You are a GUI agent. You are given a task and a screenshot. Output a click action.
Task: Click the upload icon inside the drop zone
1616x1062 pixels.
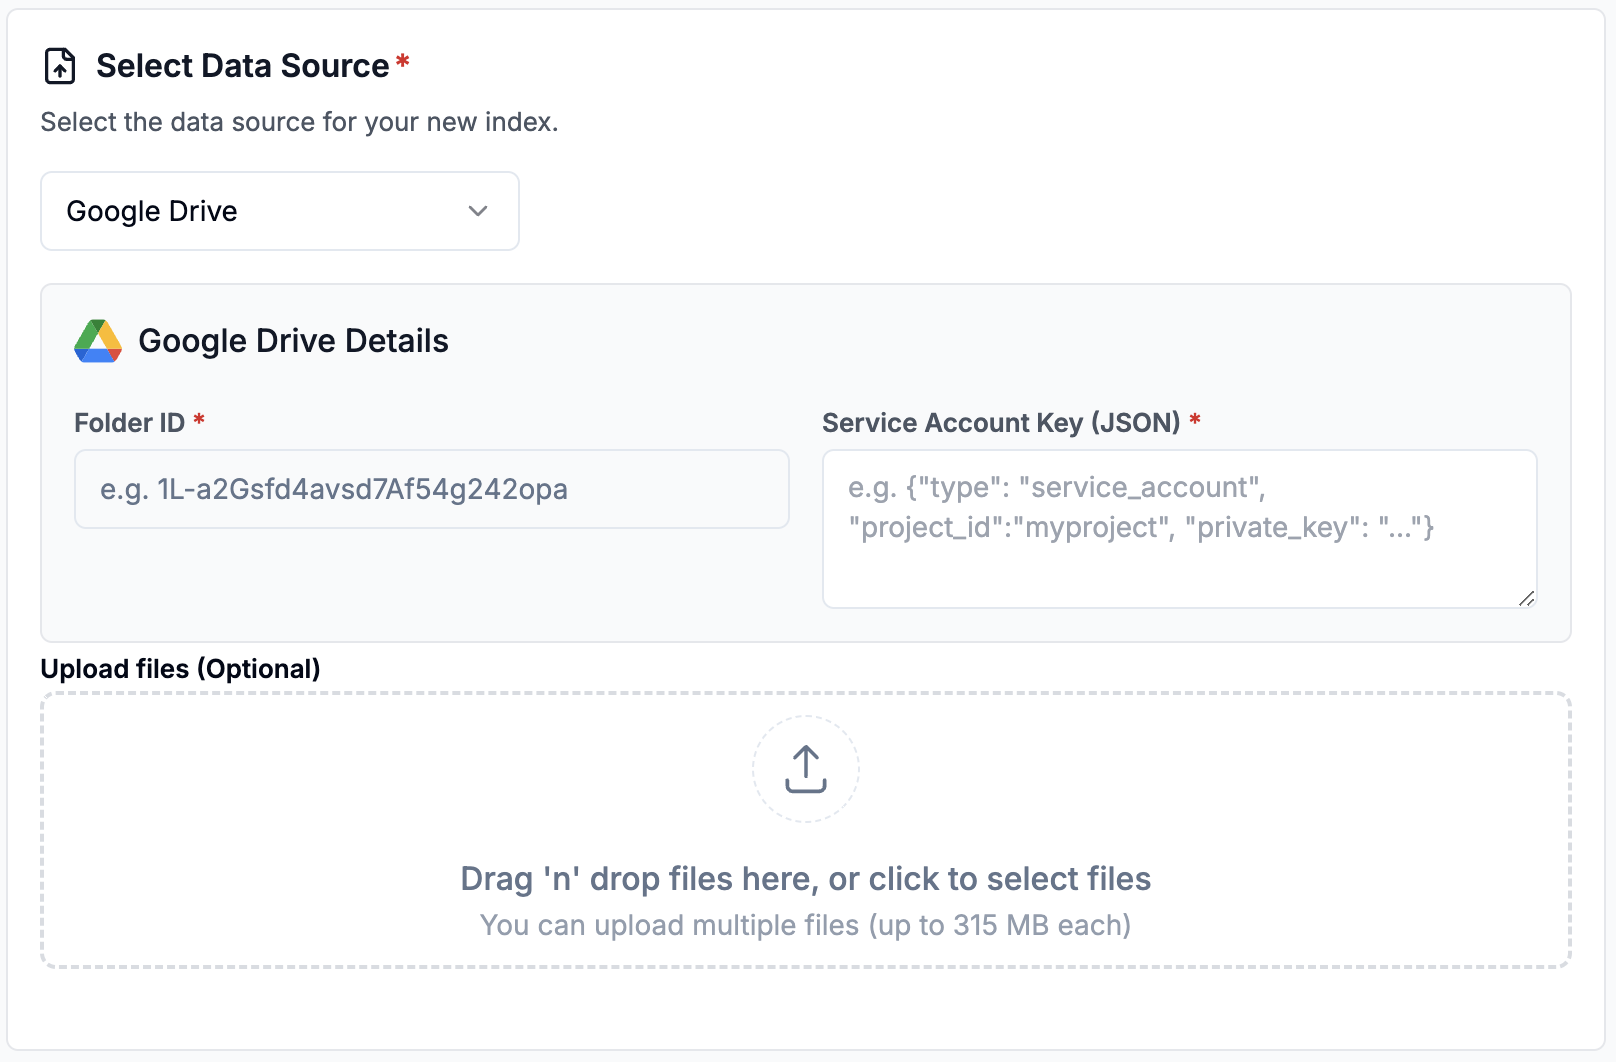pos(805,769)
